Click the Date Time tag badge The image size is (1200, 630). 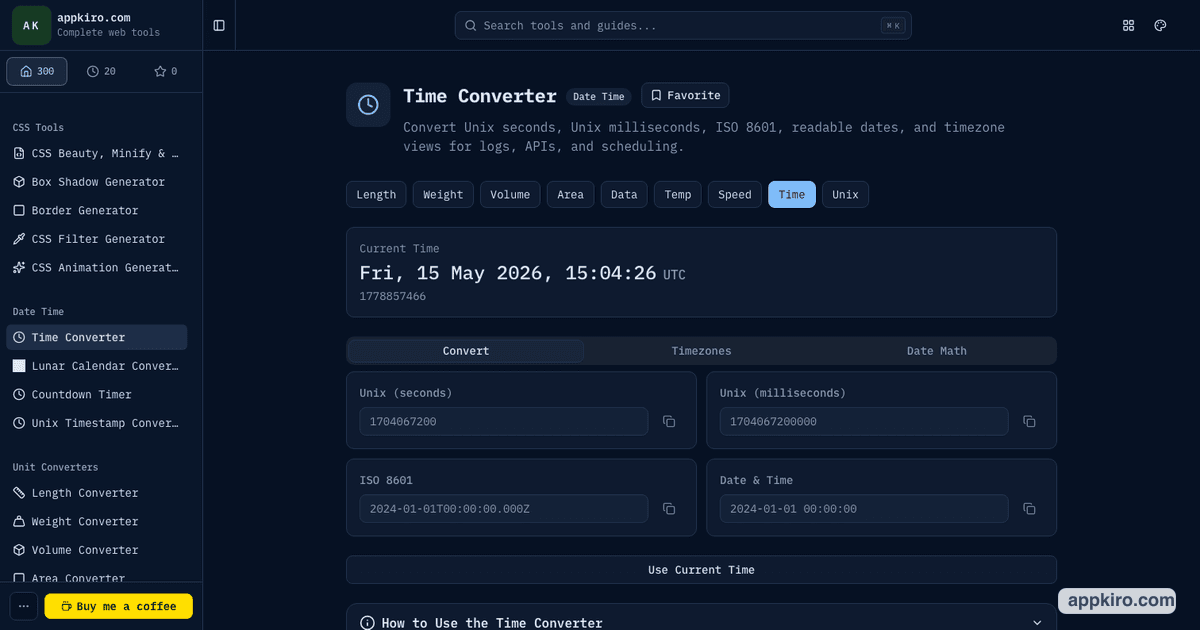tap(599, 97)
